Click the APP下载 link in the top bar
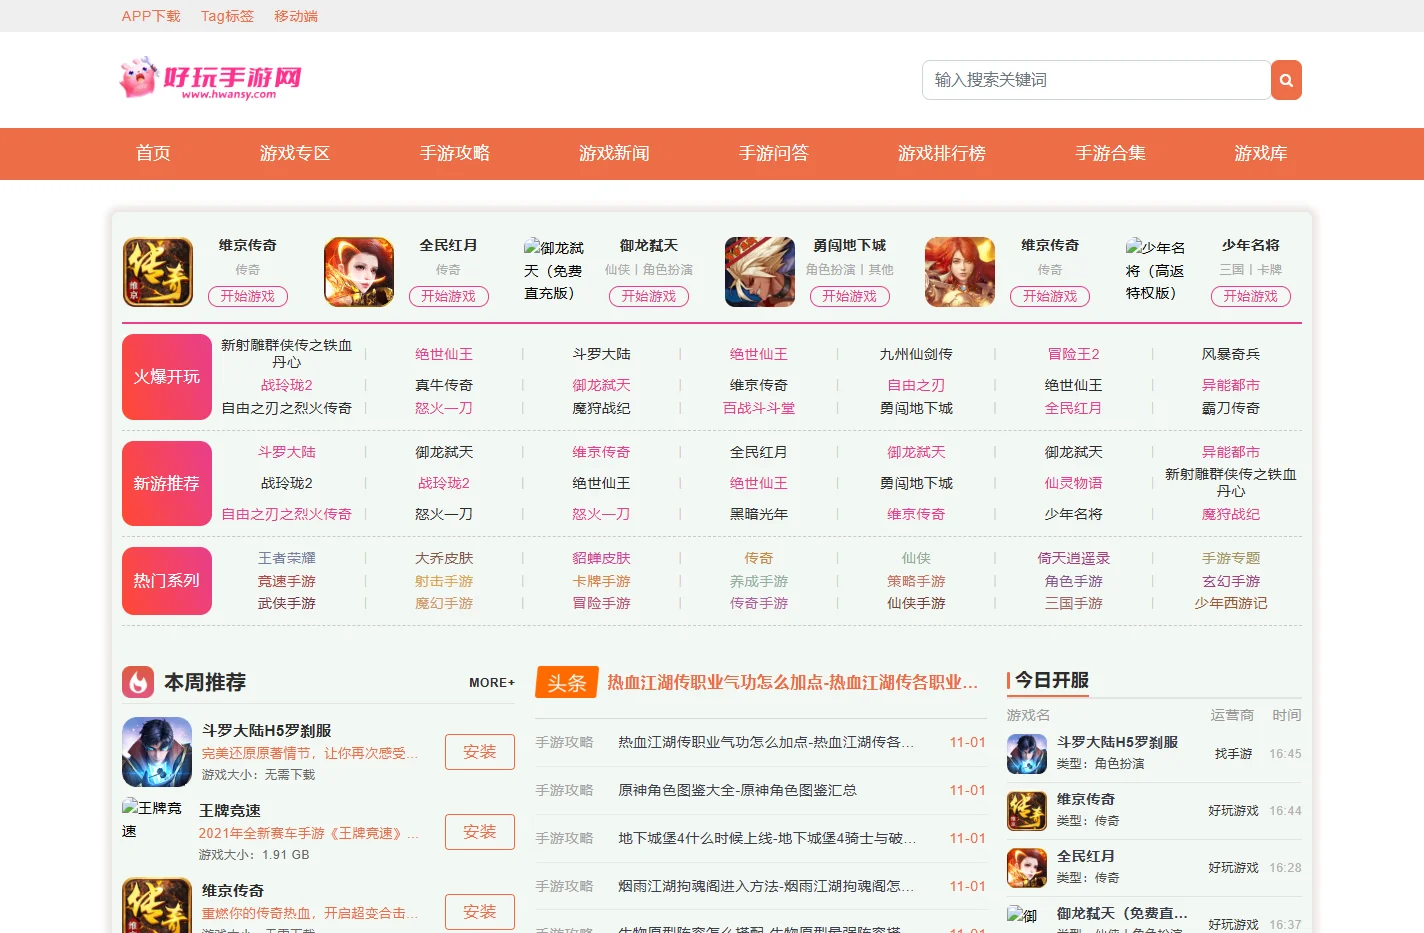The image size is (1424, 933). point(151,16)
